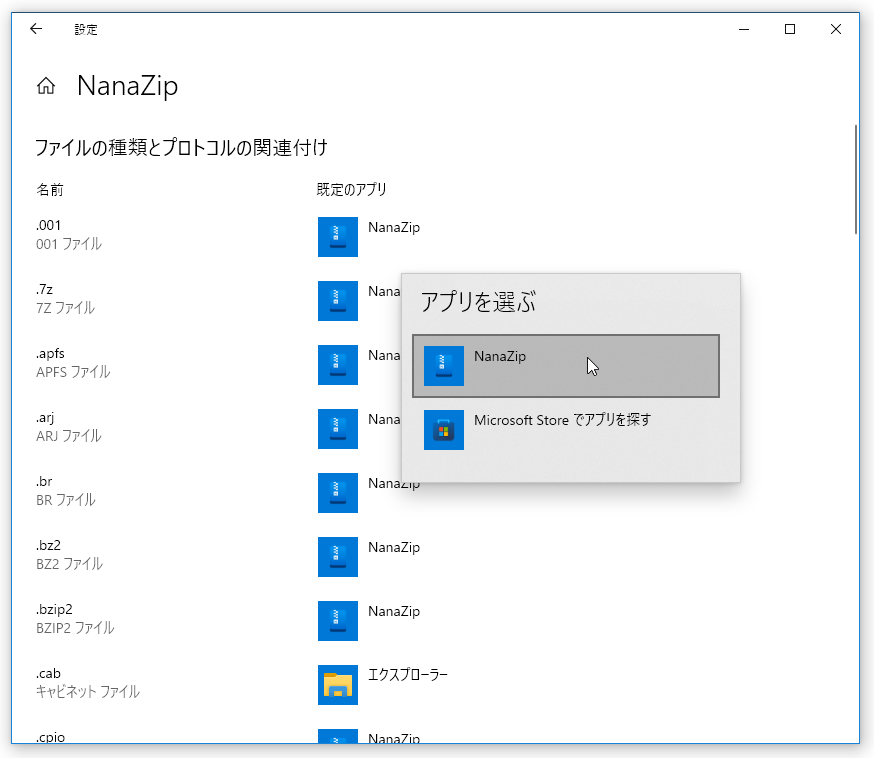Click the NanaZip icon for the .arj row
This screenshot has width=874, height=758.
coord(338,429)
